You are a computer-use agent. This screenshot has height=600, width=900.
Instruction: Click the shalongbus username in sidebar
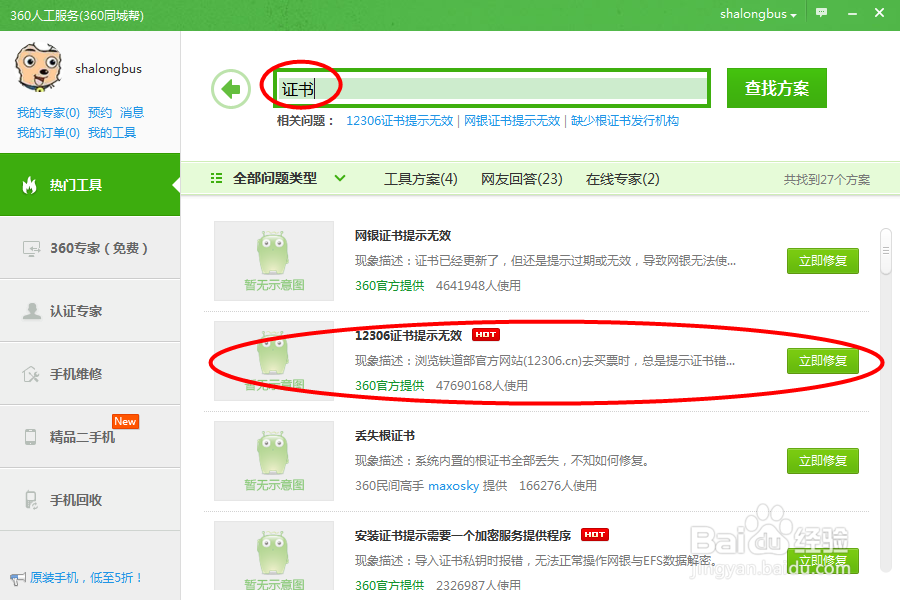(x=108, y=69)
